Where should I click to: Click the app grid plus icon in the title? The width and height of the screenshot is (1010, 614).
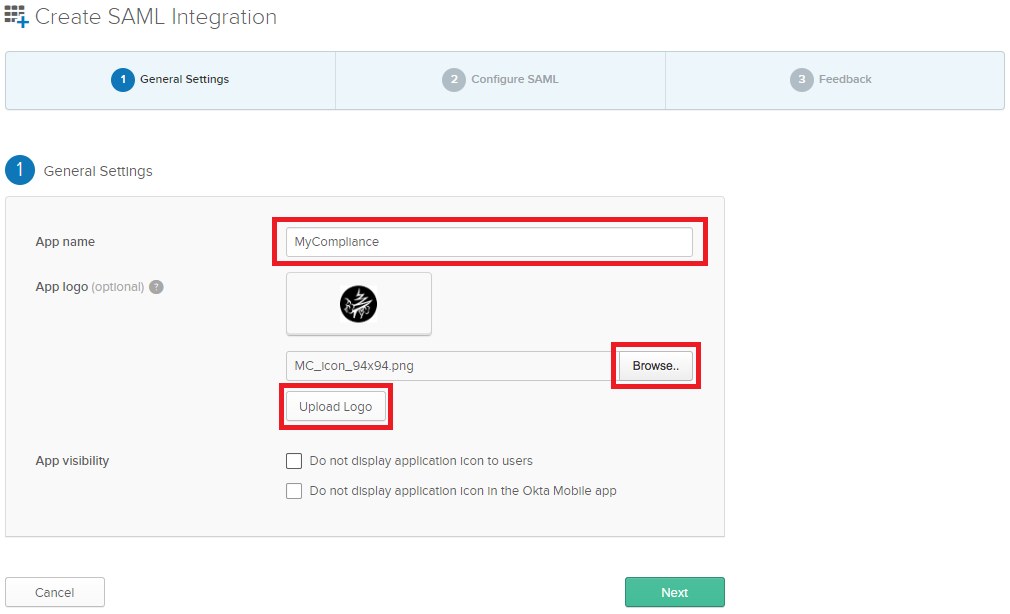[x=16, y=16]
